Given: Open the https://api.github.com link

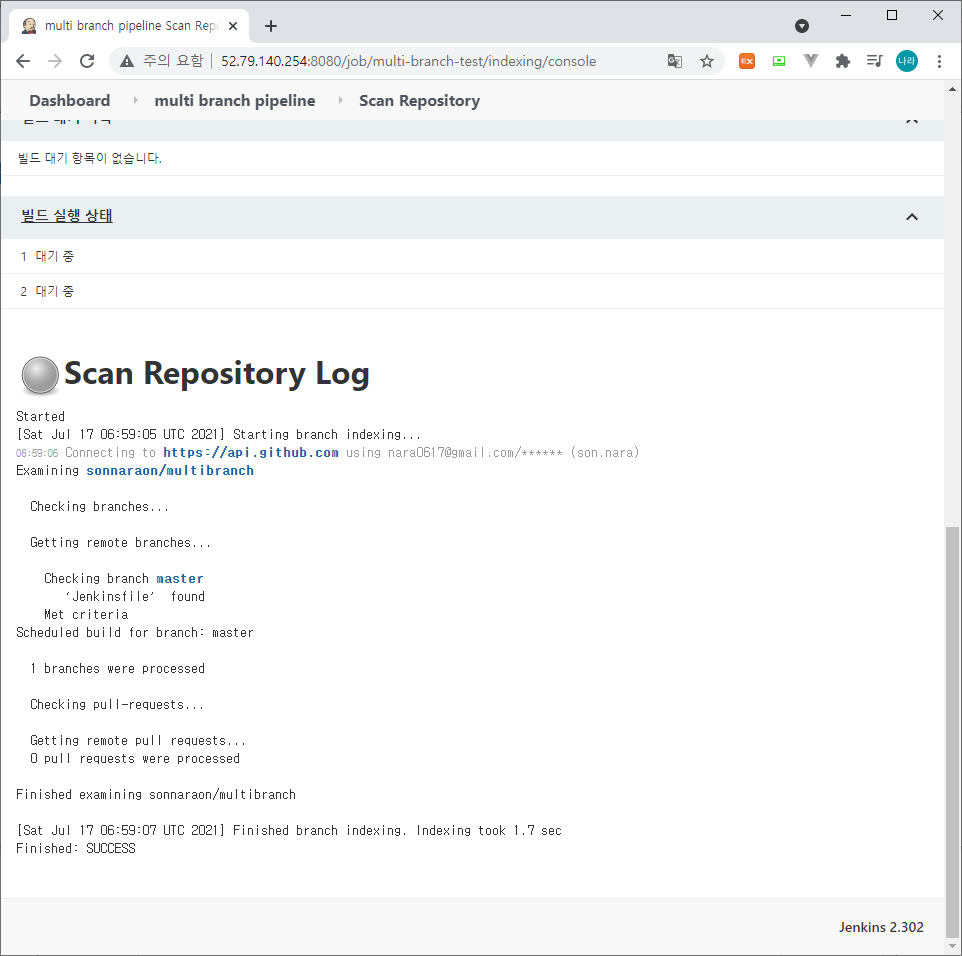Looking at the screenshot, I should coord(251,453).
